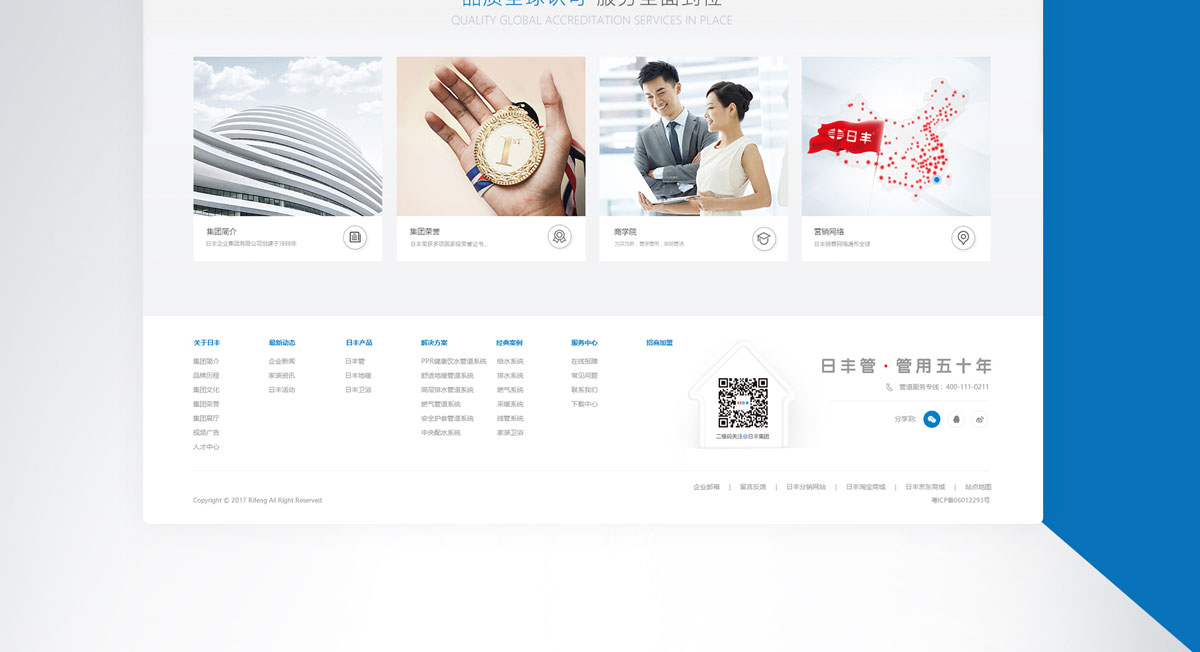Screen dimensions: 1200x652
Task: Open the 日丰产品 footer heading
Action: point(359,343)
